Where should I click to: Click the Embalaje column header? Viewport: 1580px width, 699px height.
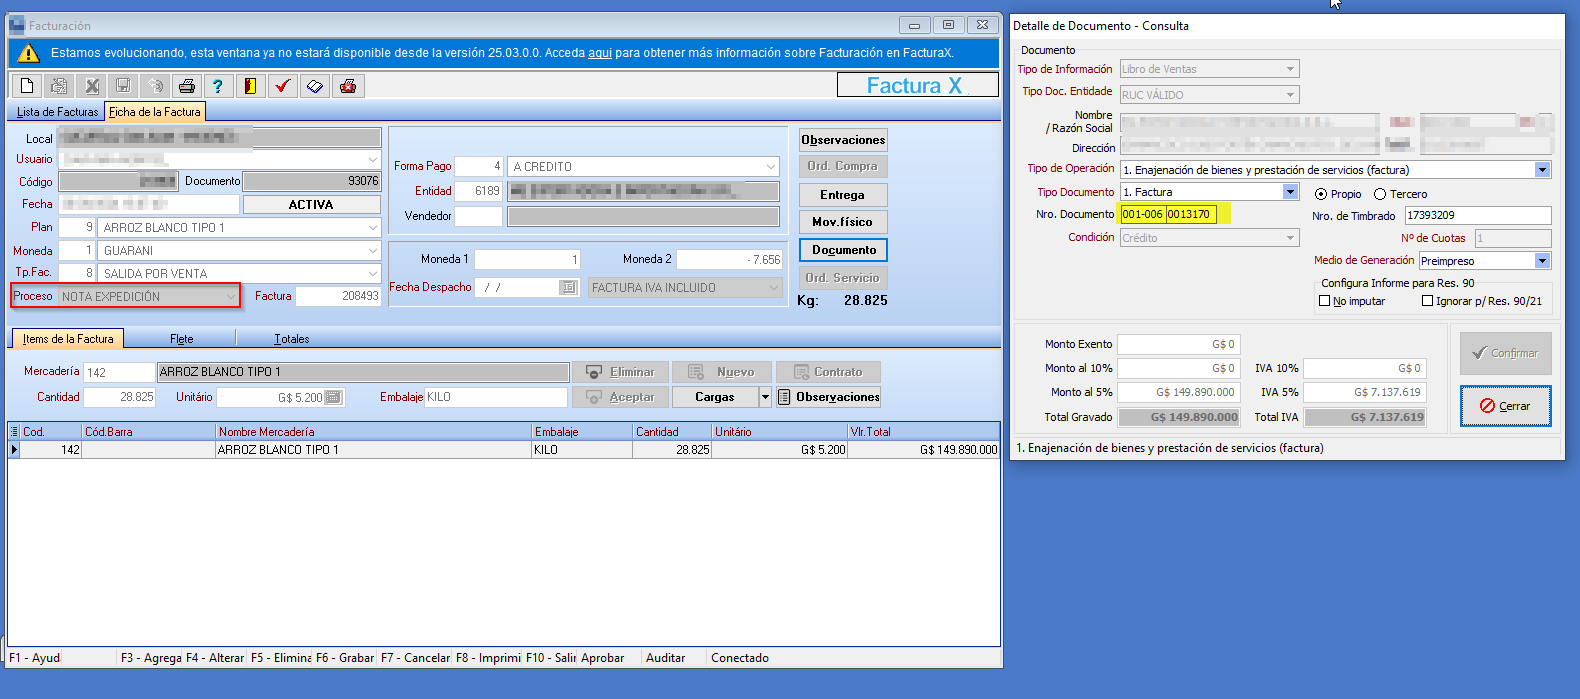pos(582,432)
